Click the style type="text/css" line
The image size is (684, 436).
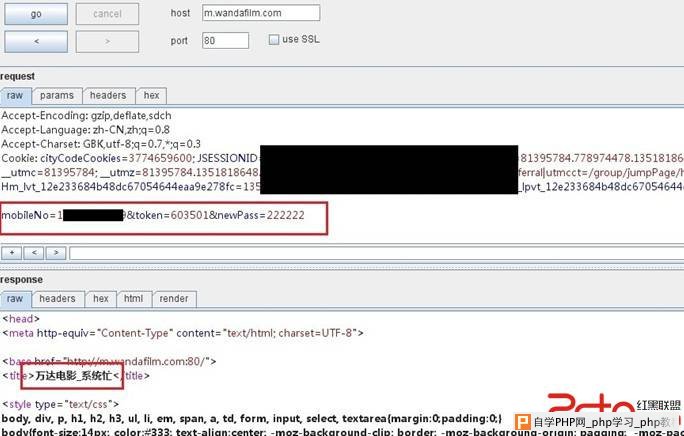(x=60, y=404)
